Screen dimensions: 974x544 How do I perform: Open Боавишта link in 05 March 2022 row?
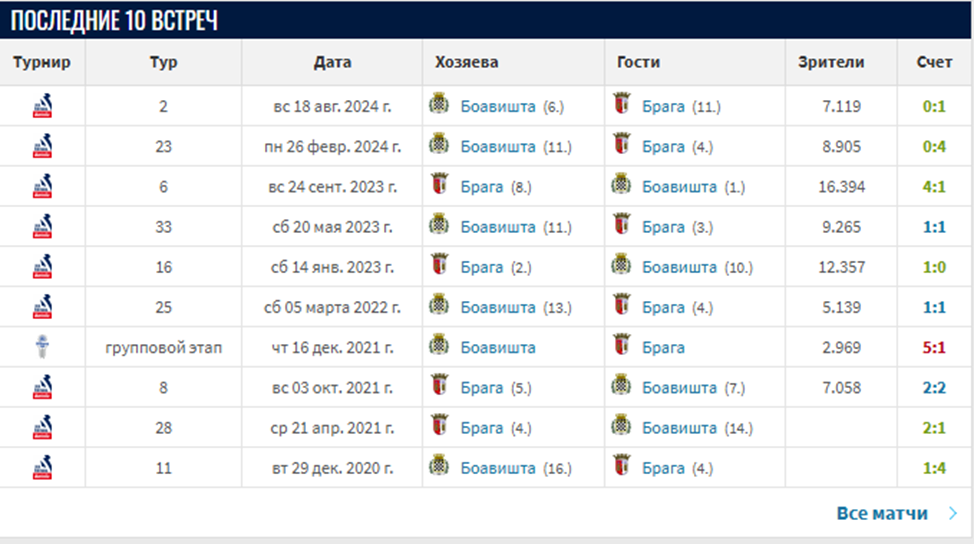click(x=498, y=307)
